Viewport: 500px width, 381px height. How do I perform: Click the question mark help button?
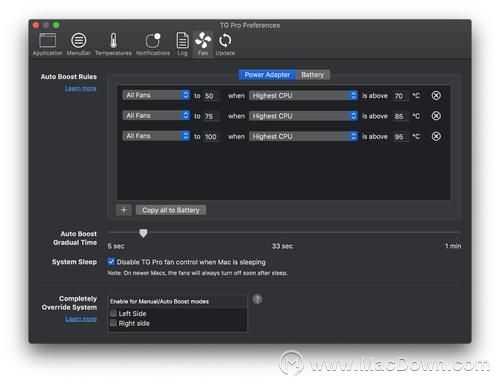pos(257,299)
